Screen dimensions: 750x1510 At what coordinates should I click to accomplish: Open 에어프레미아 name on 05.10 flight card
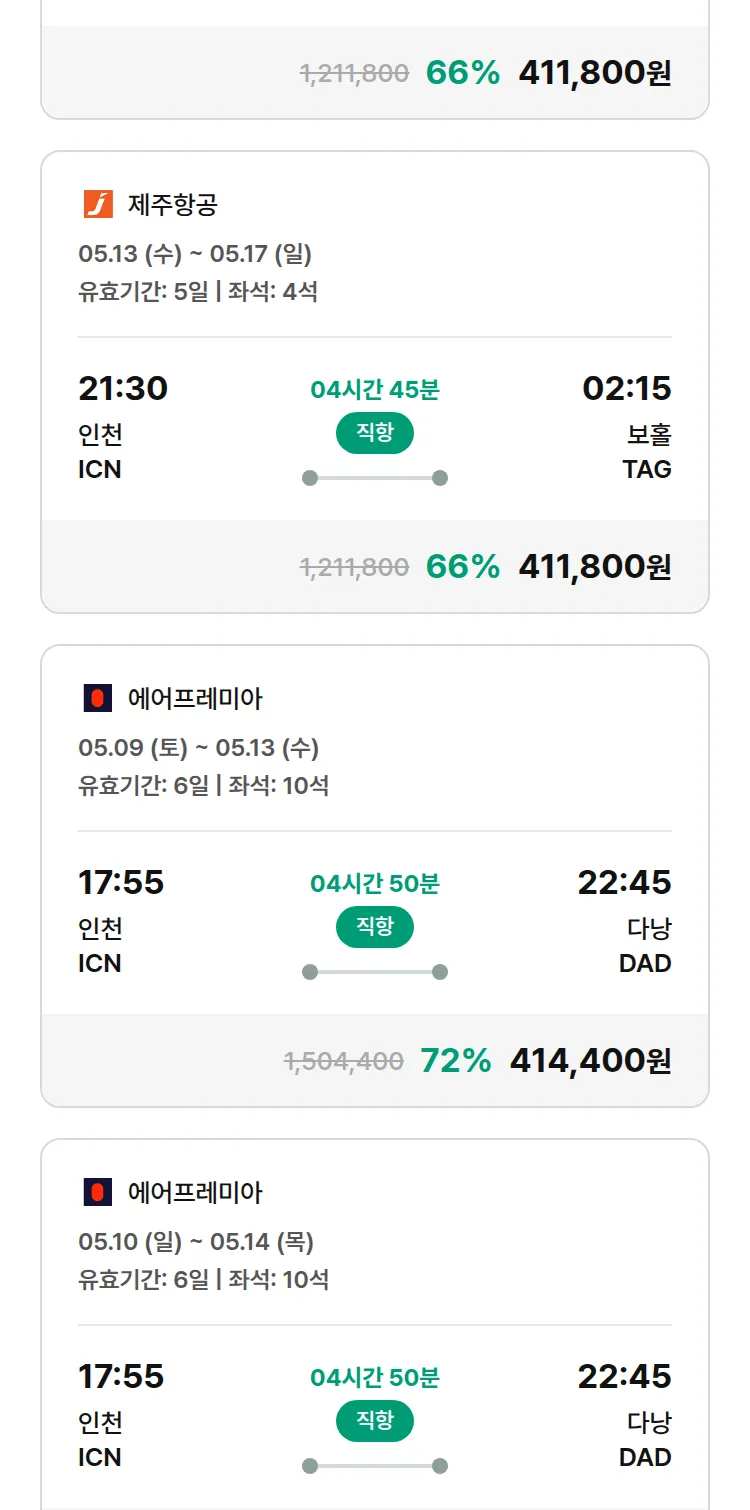tap(196, 1193)
